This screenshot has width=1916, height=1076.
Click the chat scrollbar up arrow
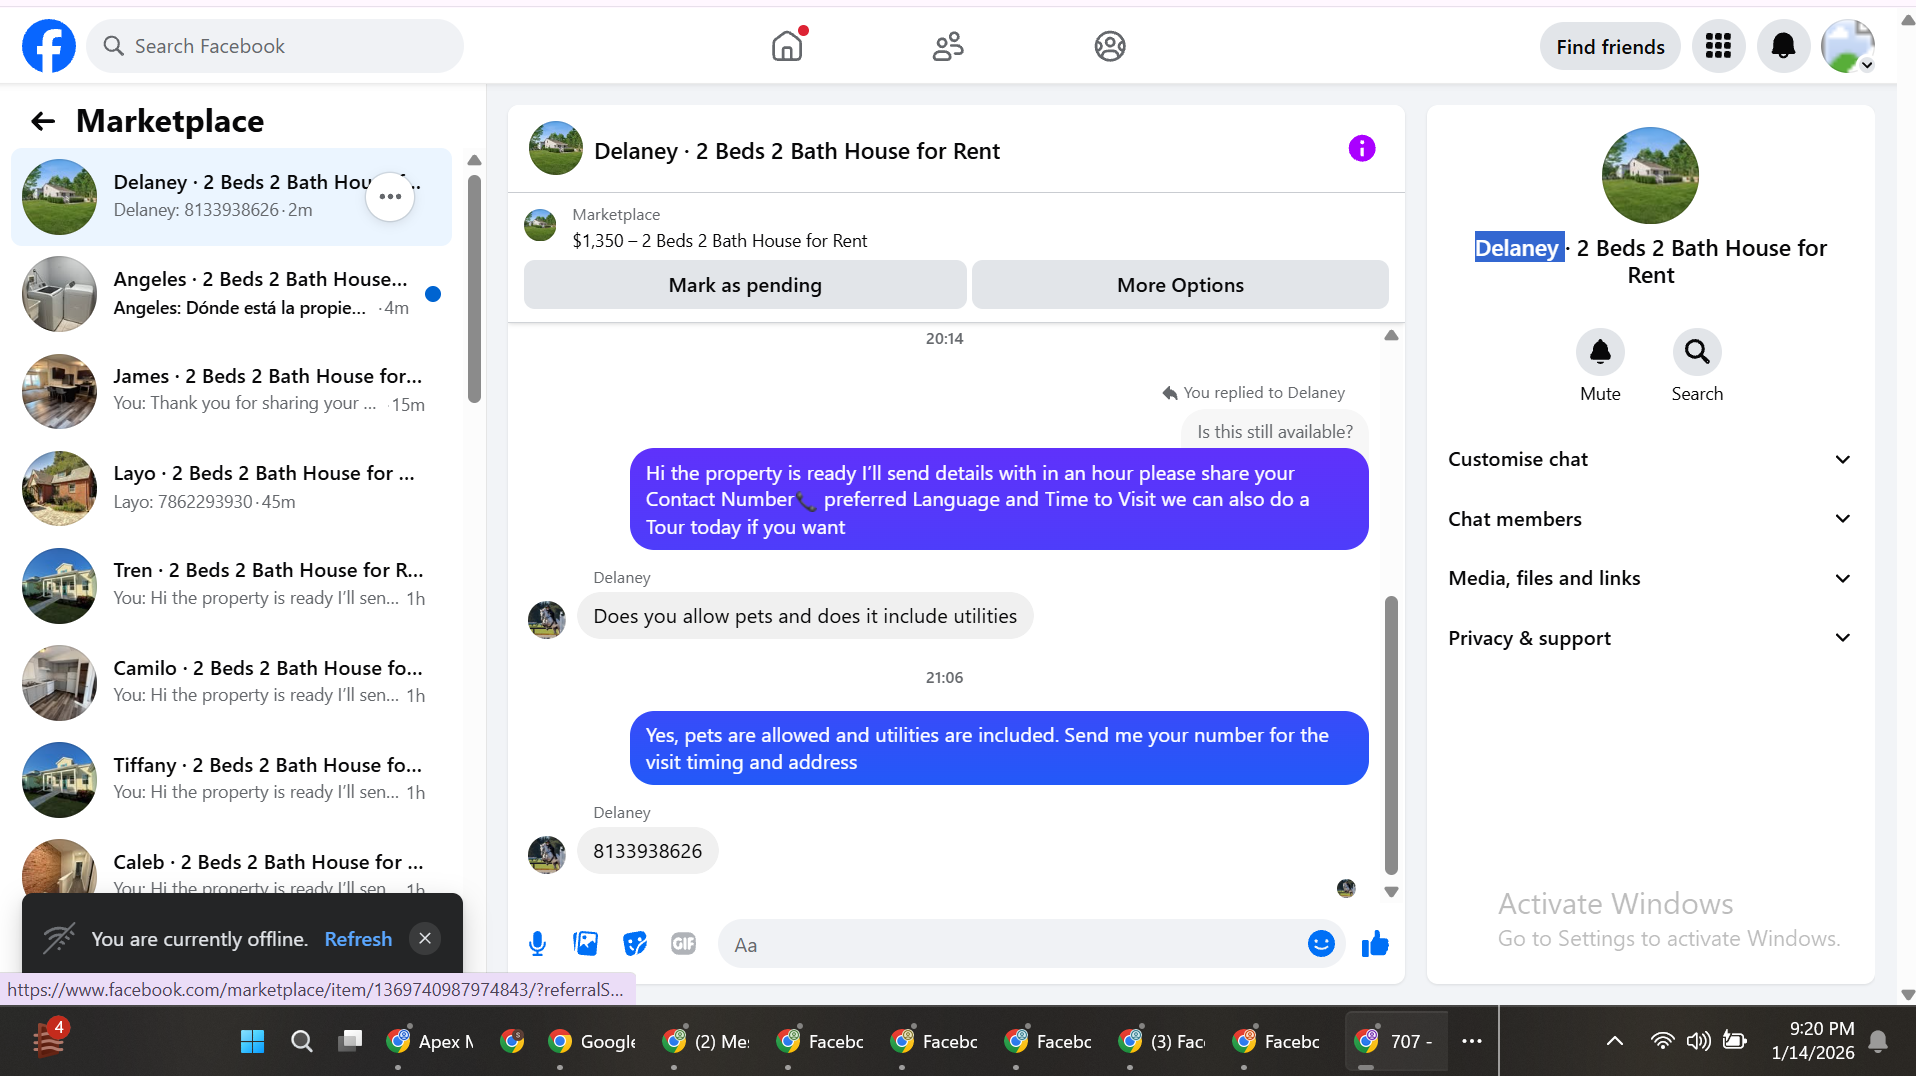tap(1391, 336)
